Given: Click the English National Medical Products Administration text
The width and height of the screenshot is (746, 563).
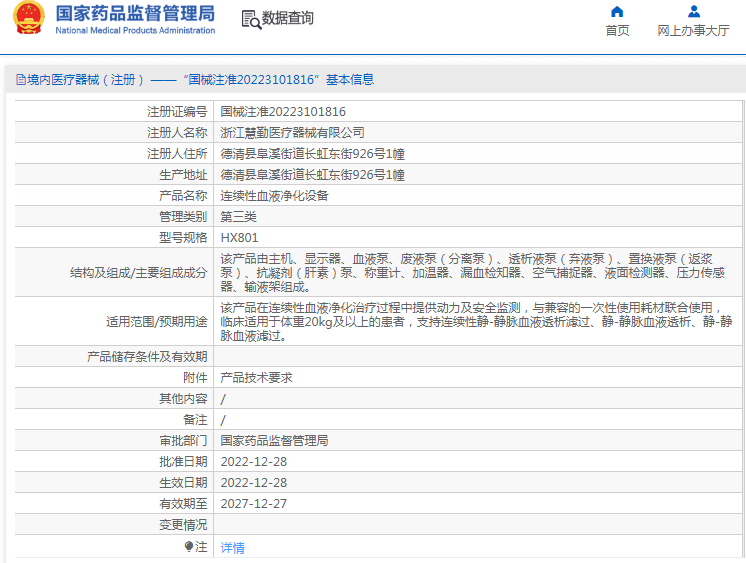Looking at the screenshot, I should (x=135, y=30).
